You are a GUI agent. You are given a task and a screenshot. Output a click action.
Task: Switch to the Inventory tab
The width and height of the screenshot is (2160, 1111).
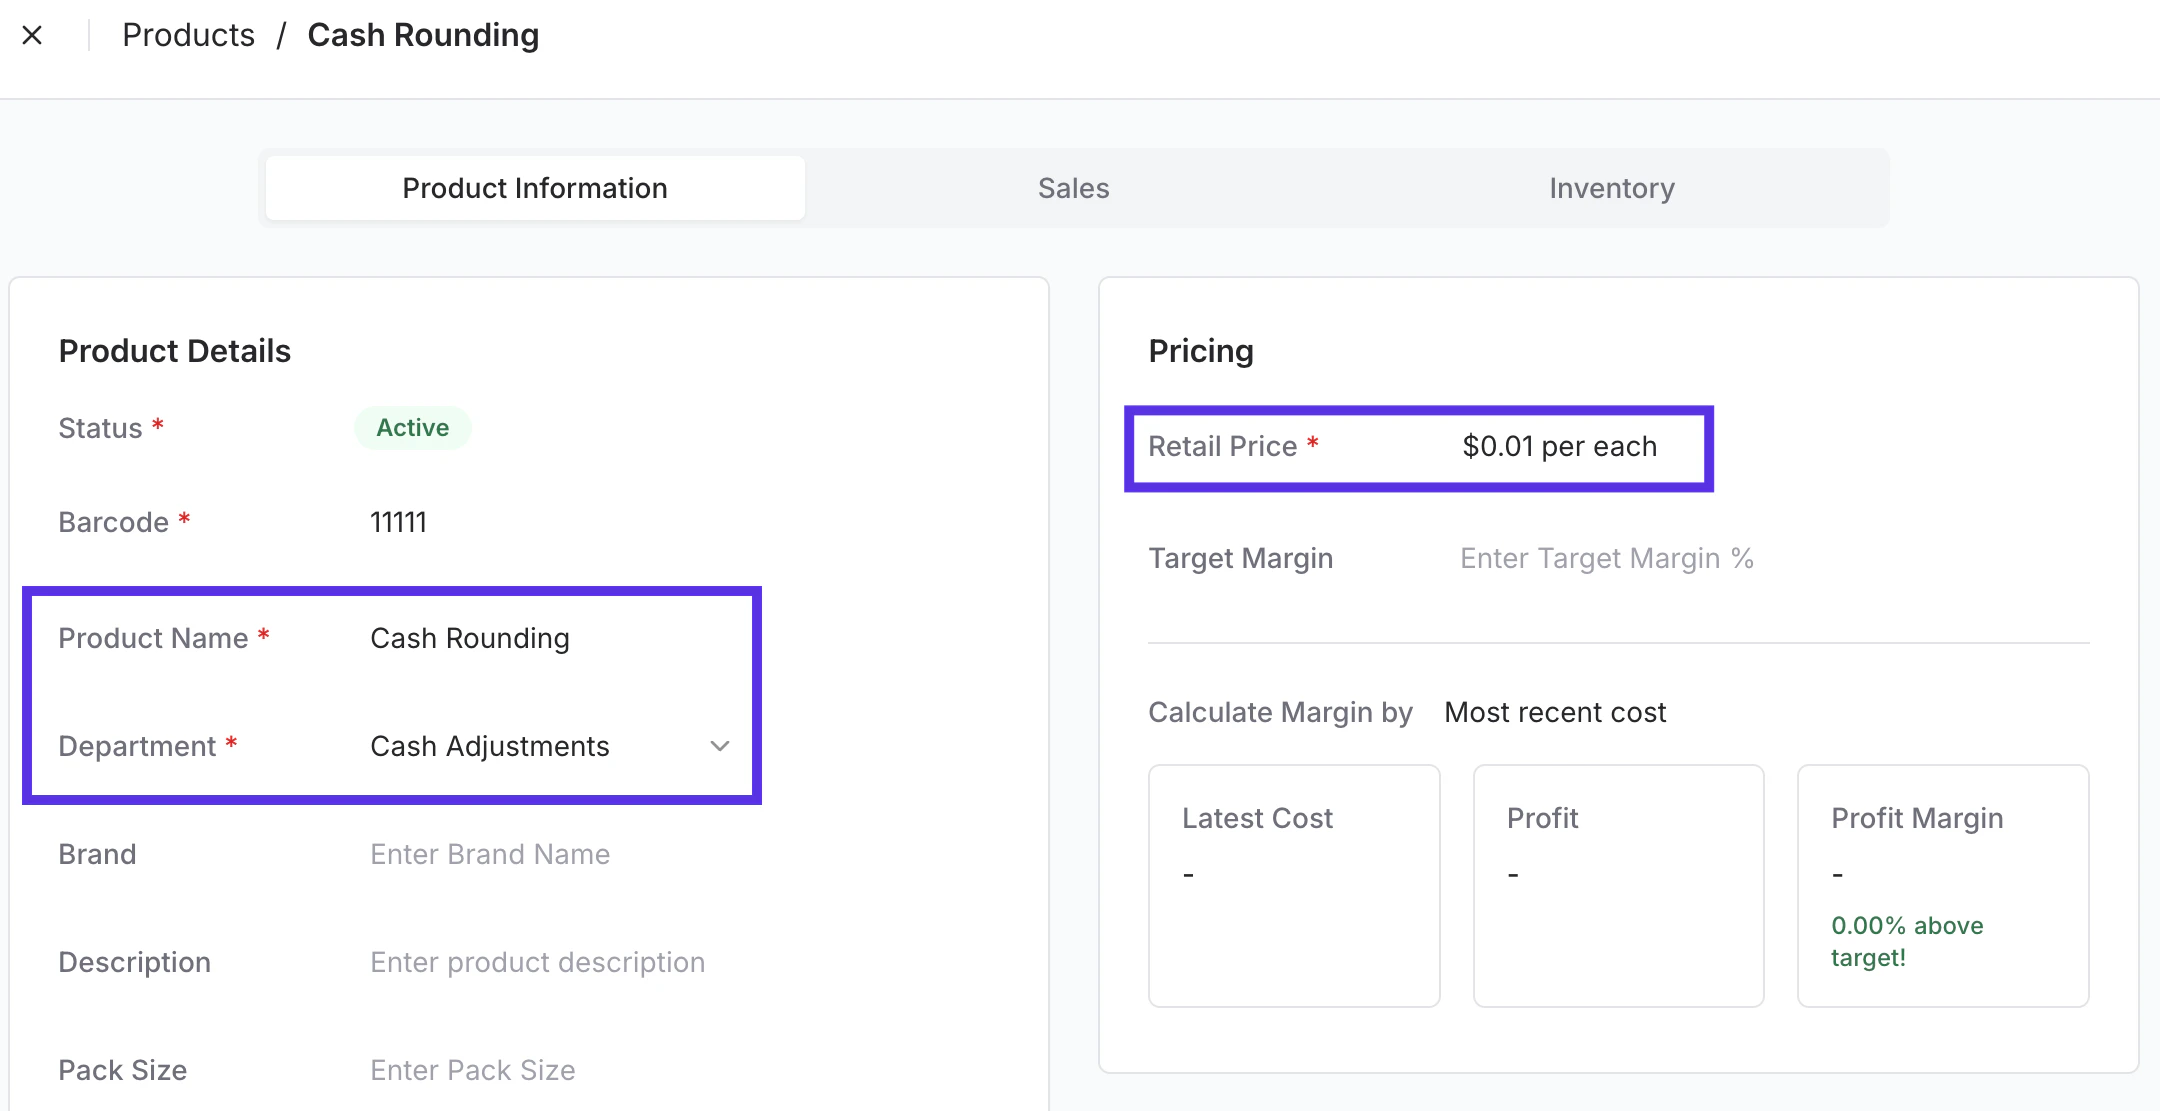point(1611,188)
